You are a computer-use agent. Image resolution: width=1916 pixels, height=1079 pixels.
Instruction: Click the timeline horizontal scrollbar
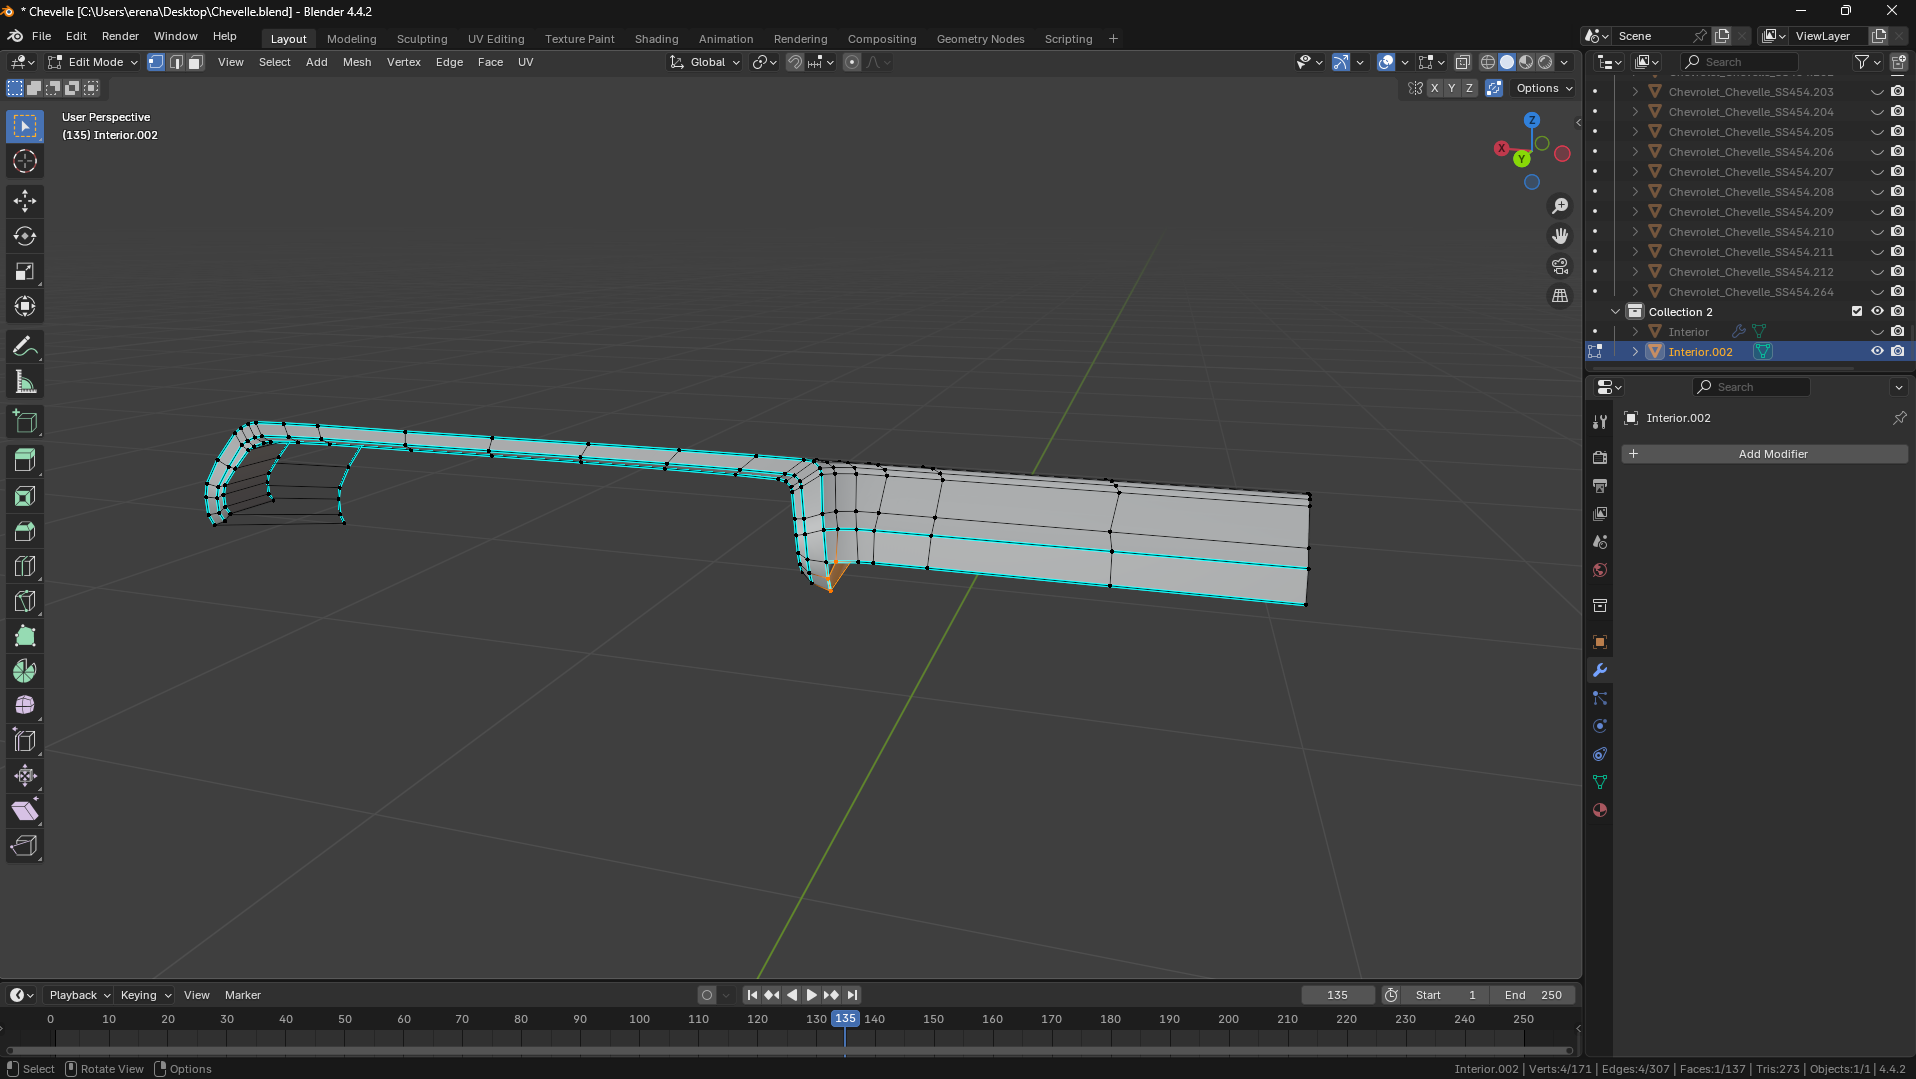click(789, 1050)
